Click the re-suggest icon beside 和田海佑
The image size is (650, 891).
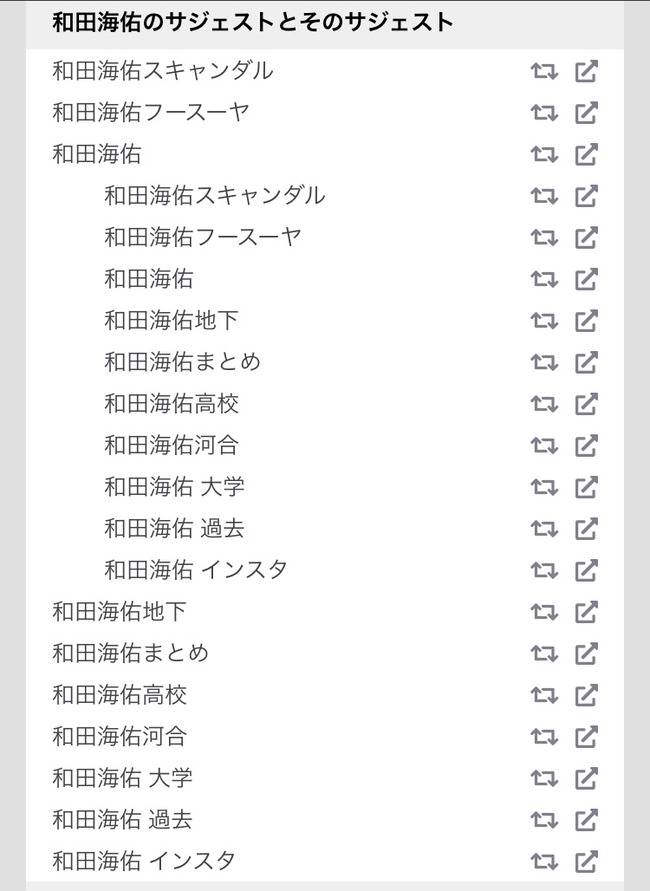(x=545, y=154)
